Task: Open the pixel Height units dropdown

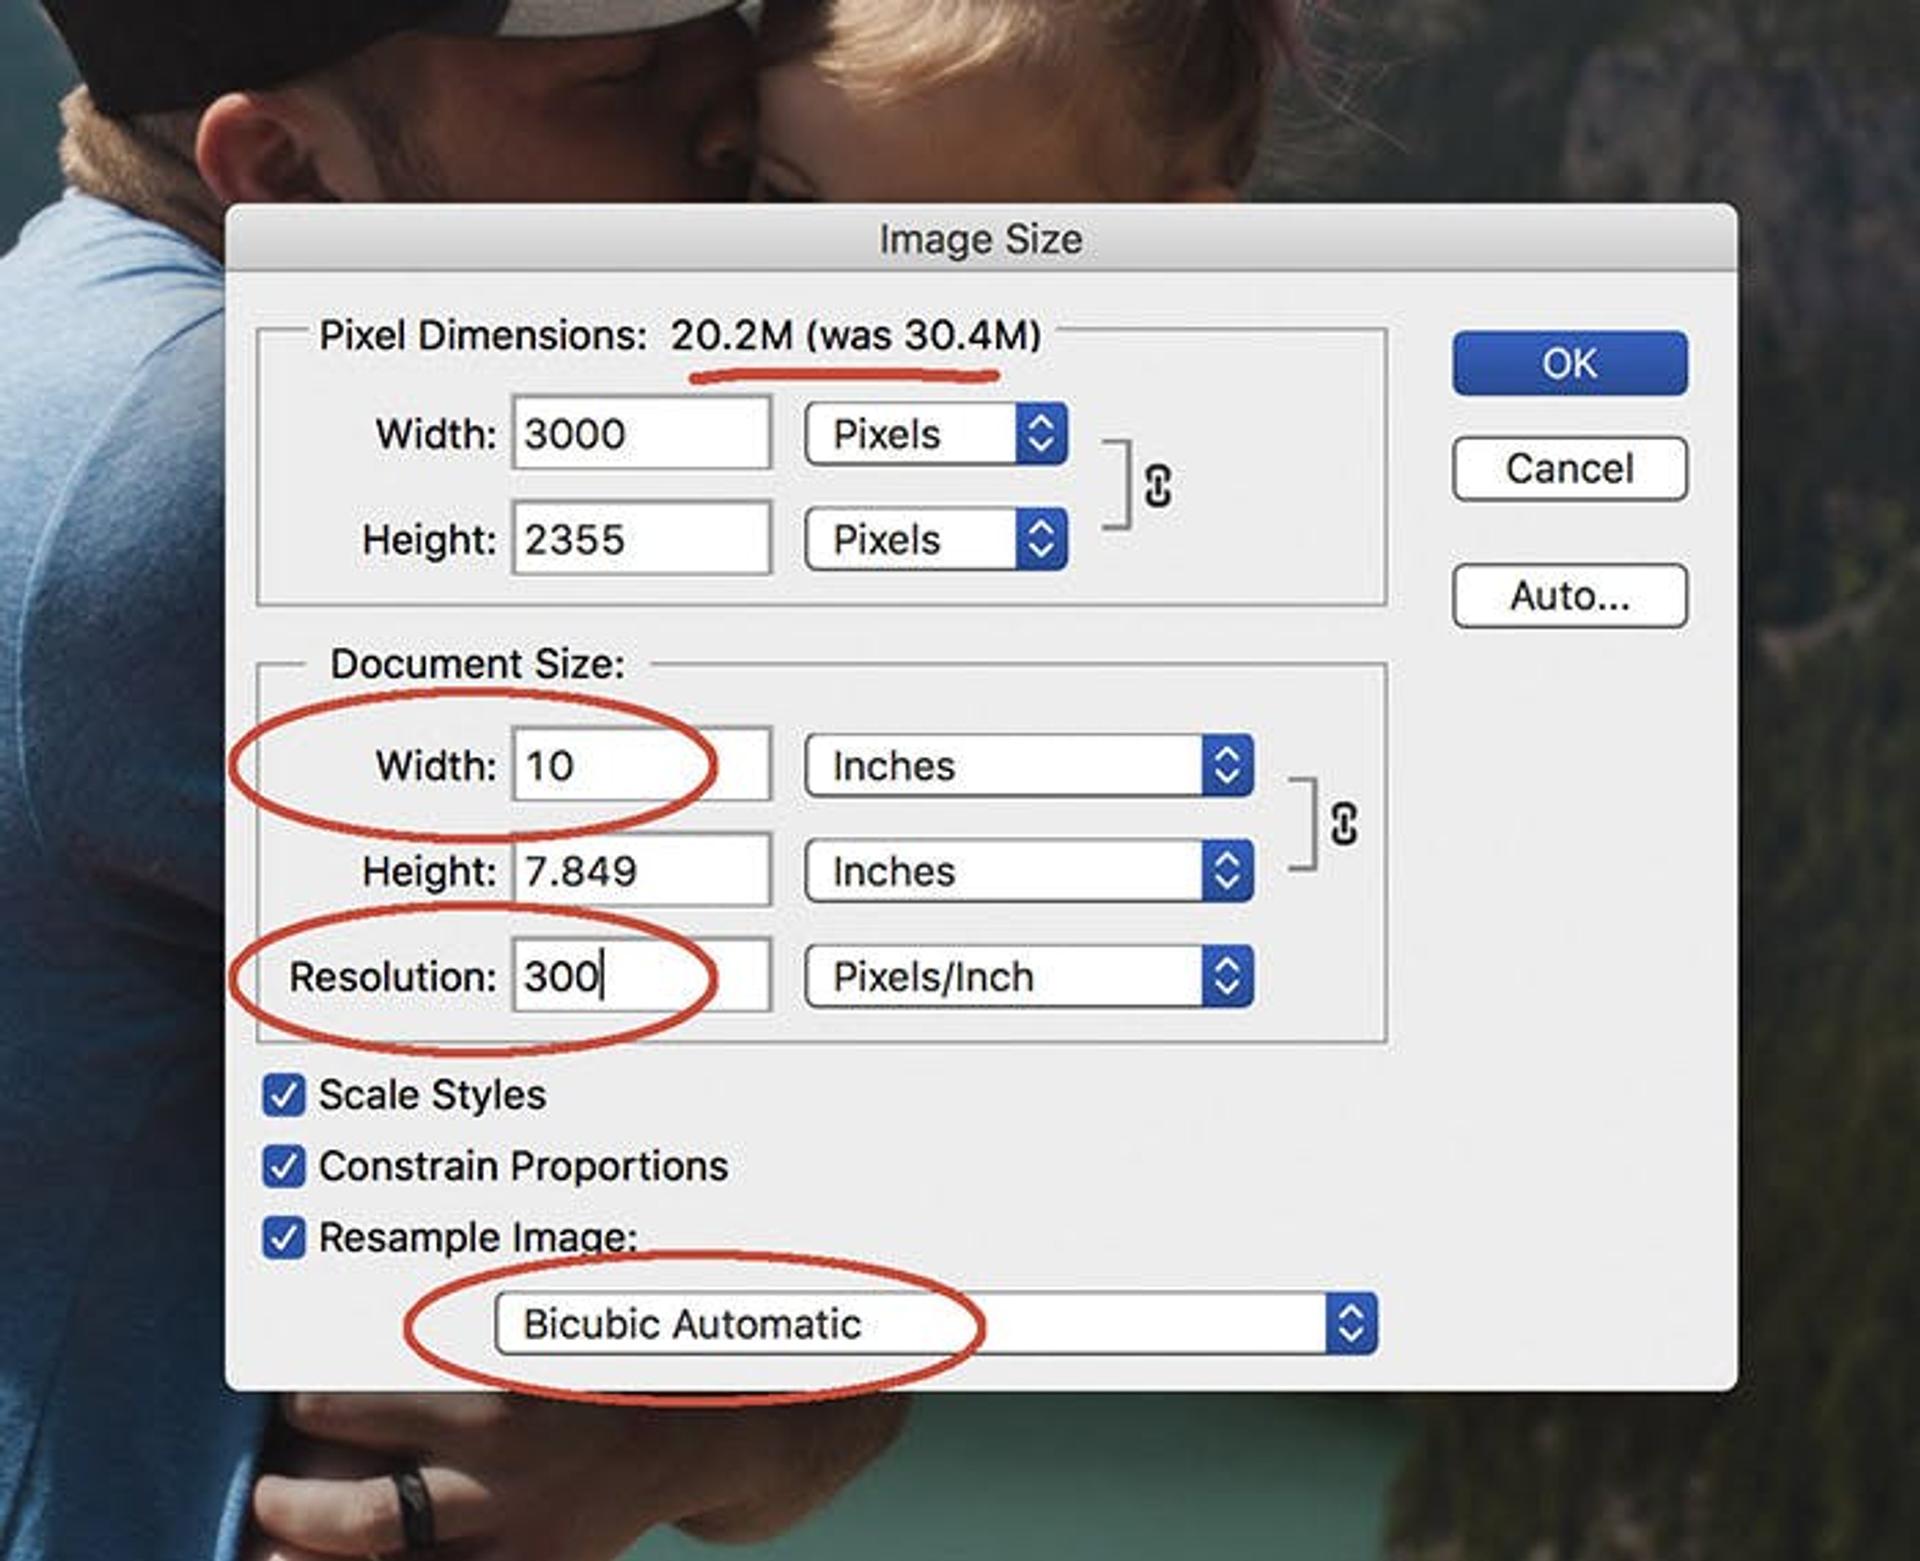Action: point(936,540)
